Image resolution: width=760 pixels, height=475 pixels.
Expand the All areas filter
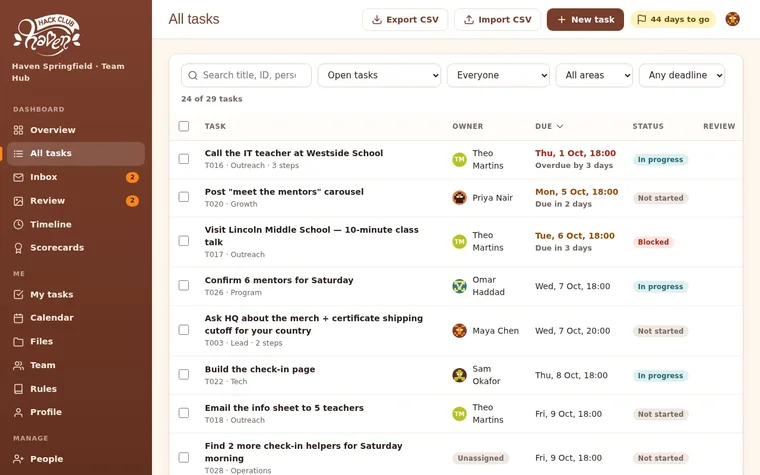594,76
